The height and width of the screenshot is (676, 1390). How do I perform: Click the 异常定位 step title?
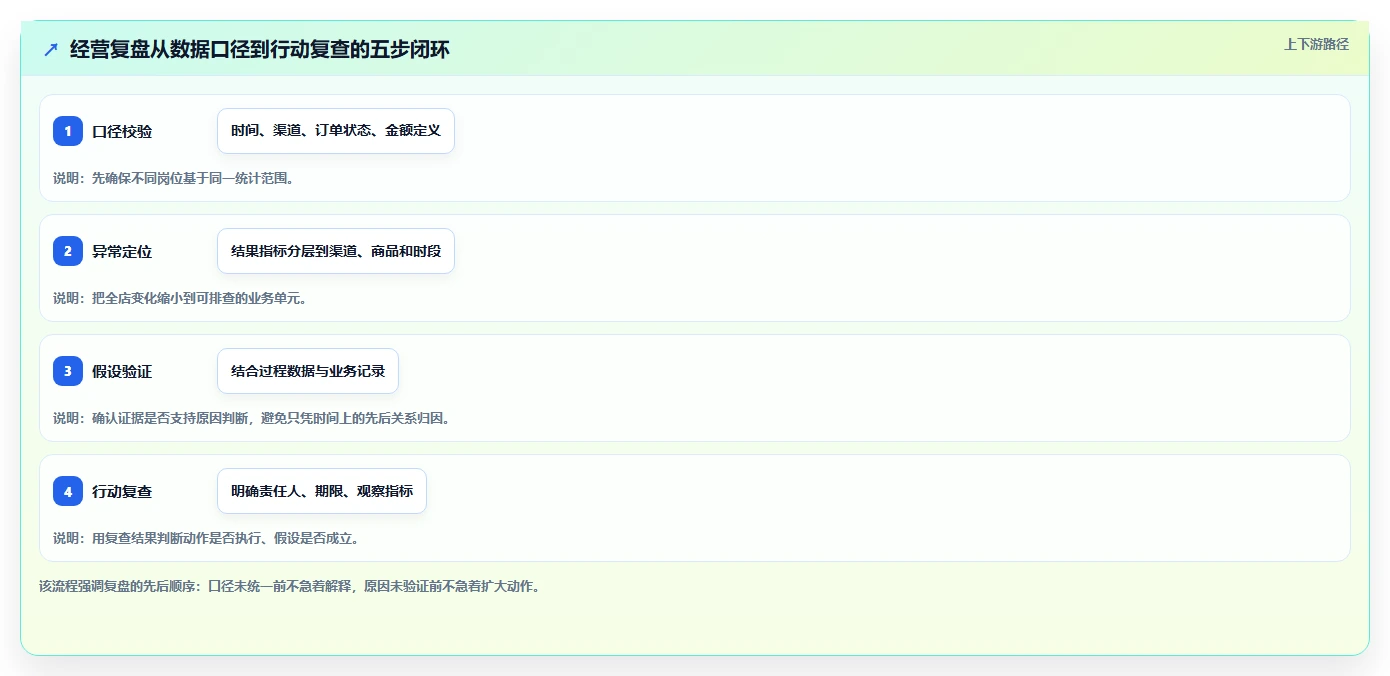pyautogui.click(x=122, y=251)
